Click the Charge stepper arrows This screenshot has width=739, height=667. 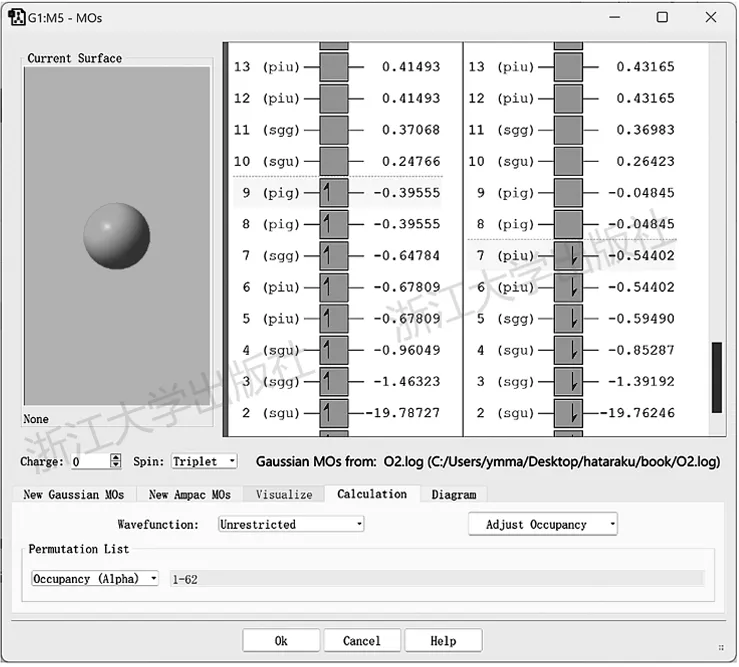tap(115, 461)
